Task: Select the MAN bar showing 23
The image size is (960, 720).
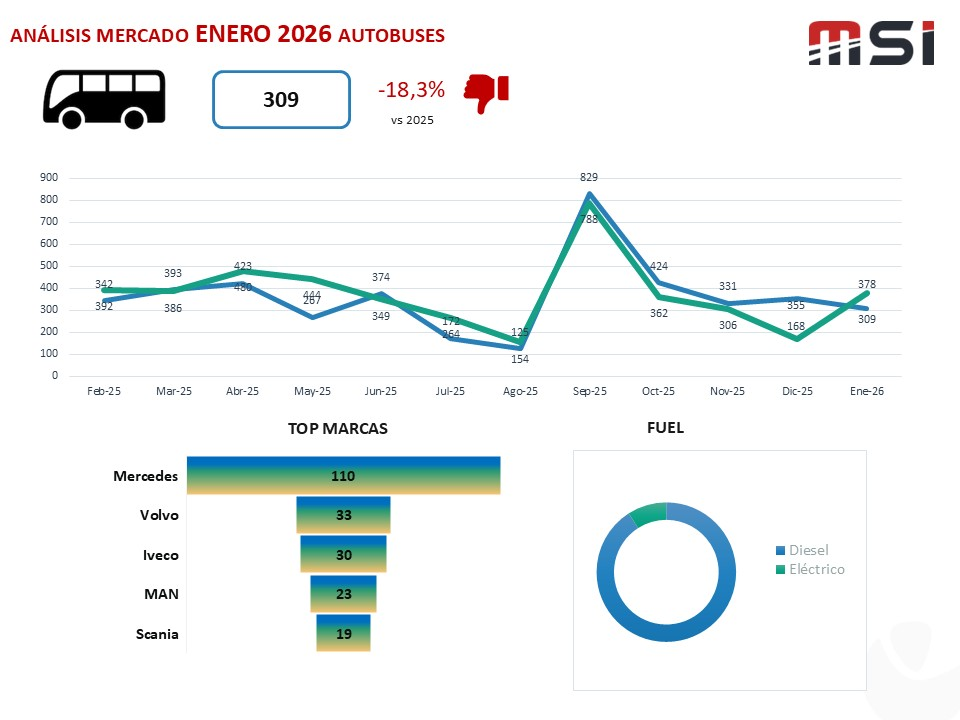Action: 343,594
